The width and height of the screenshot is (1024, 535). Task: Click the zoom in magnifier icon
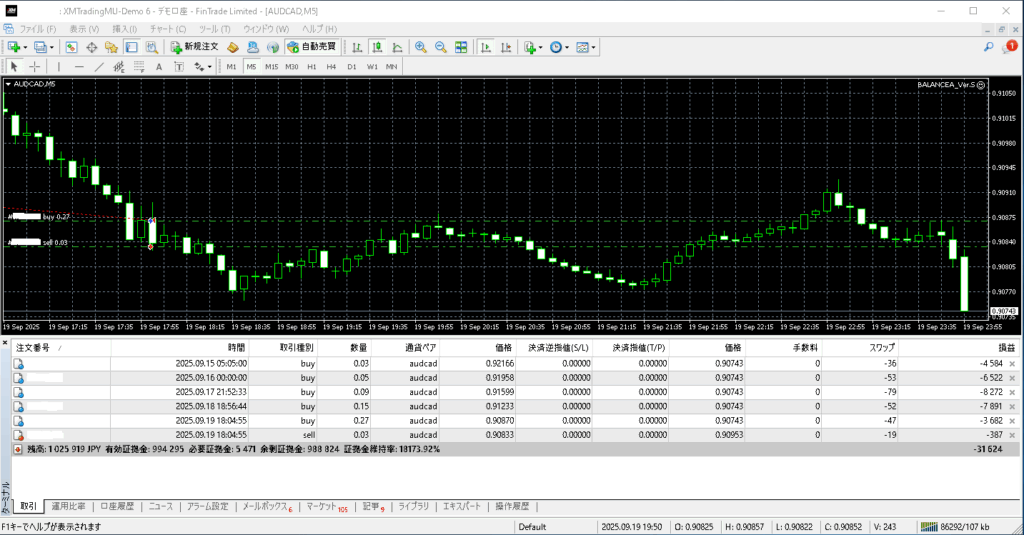(x=421, y=47)
